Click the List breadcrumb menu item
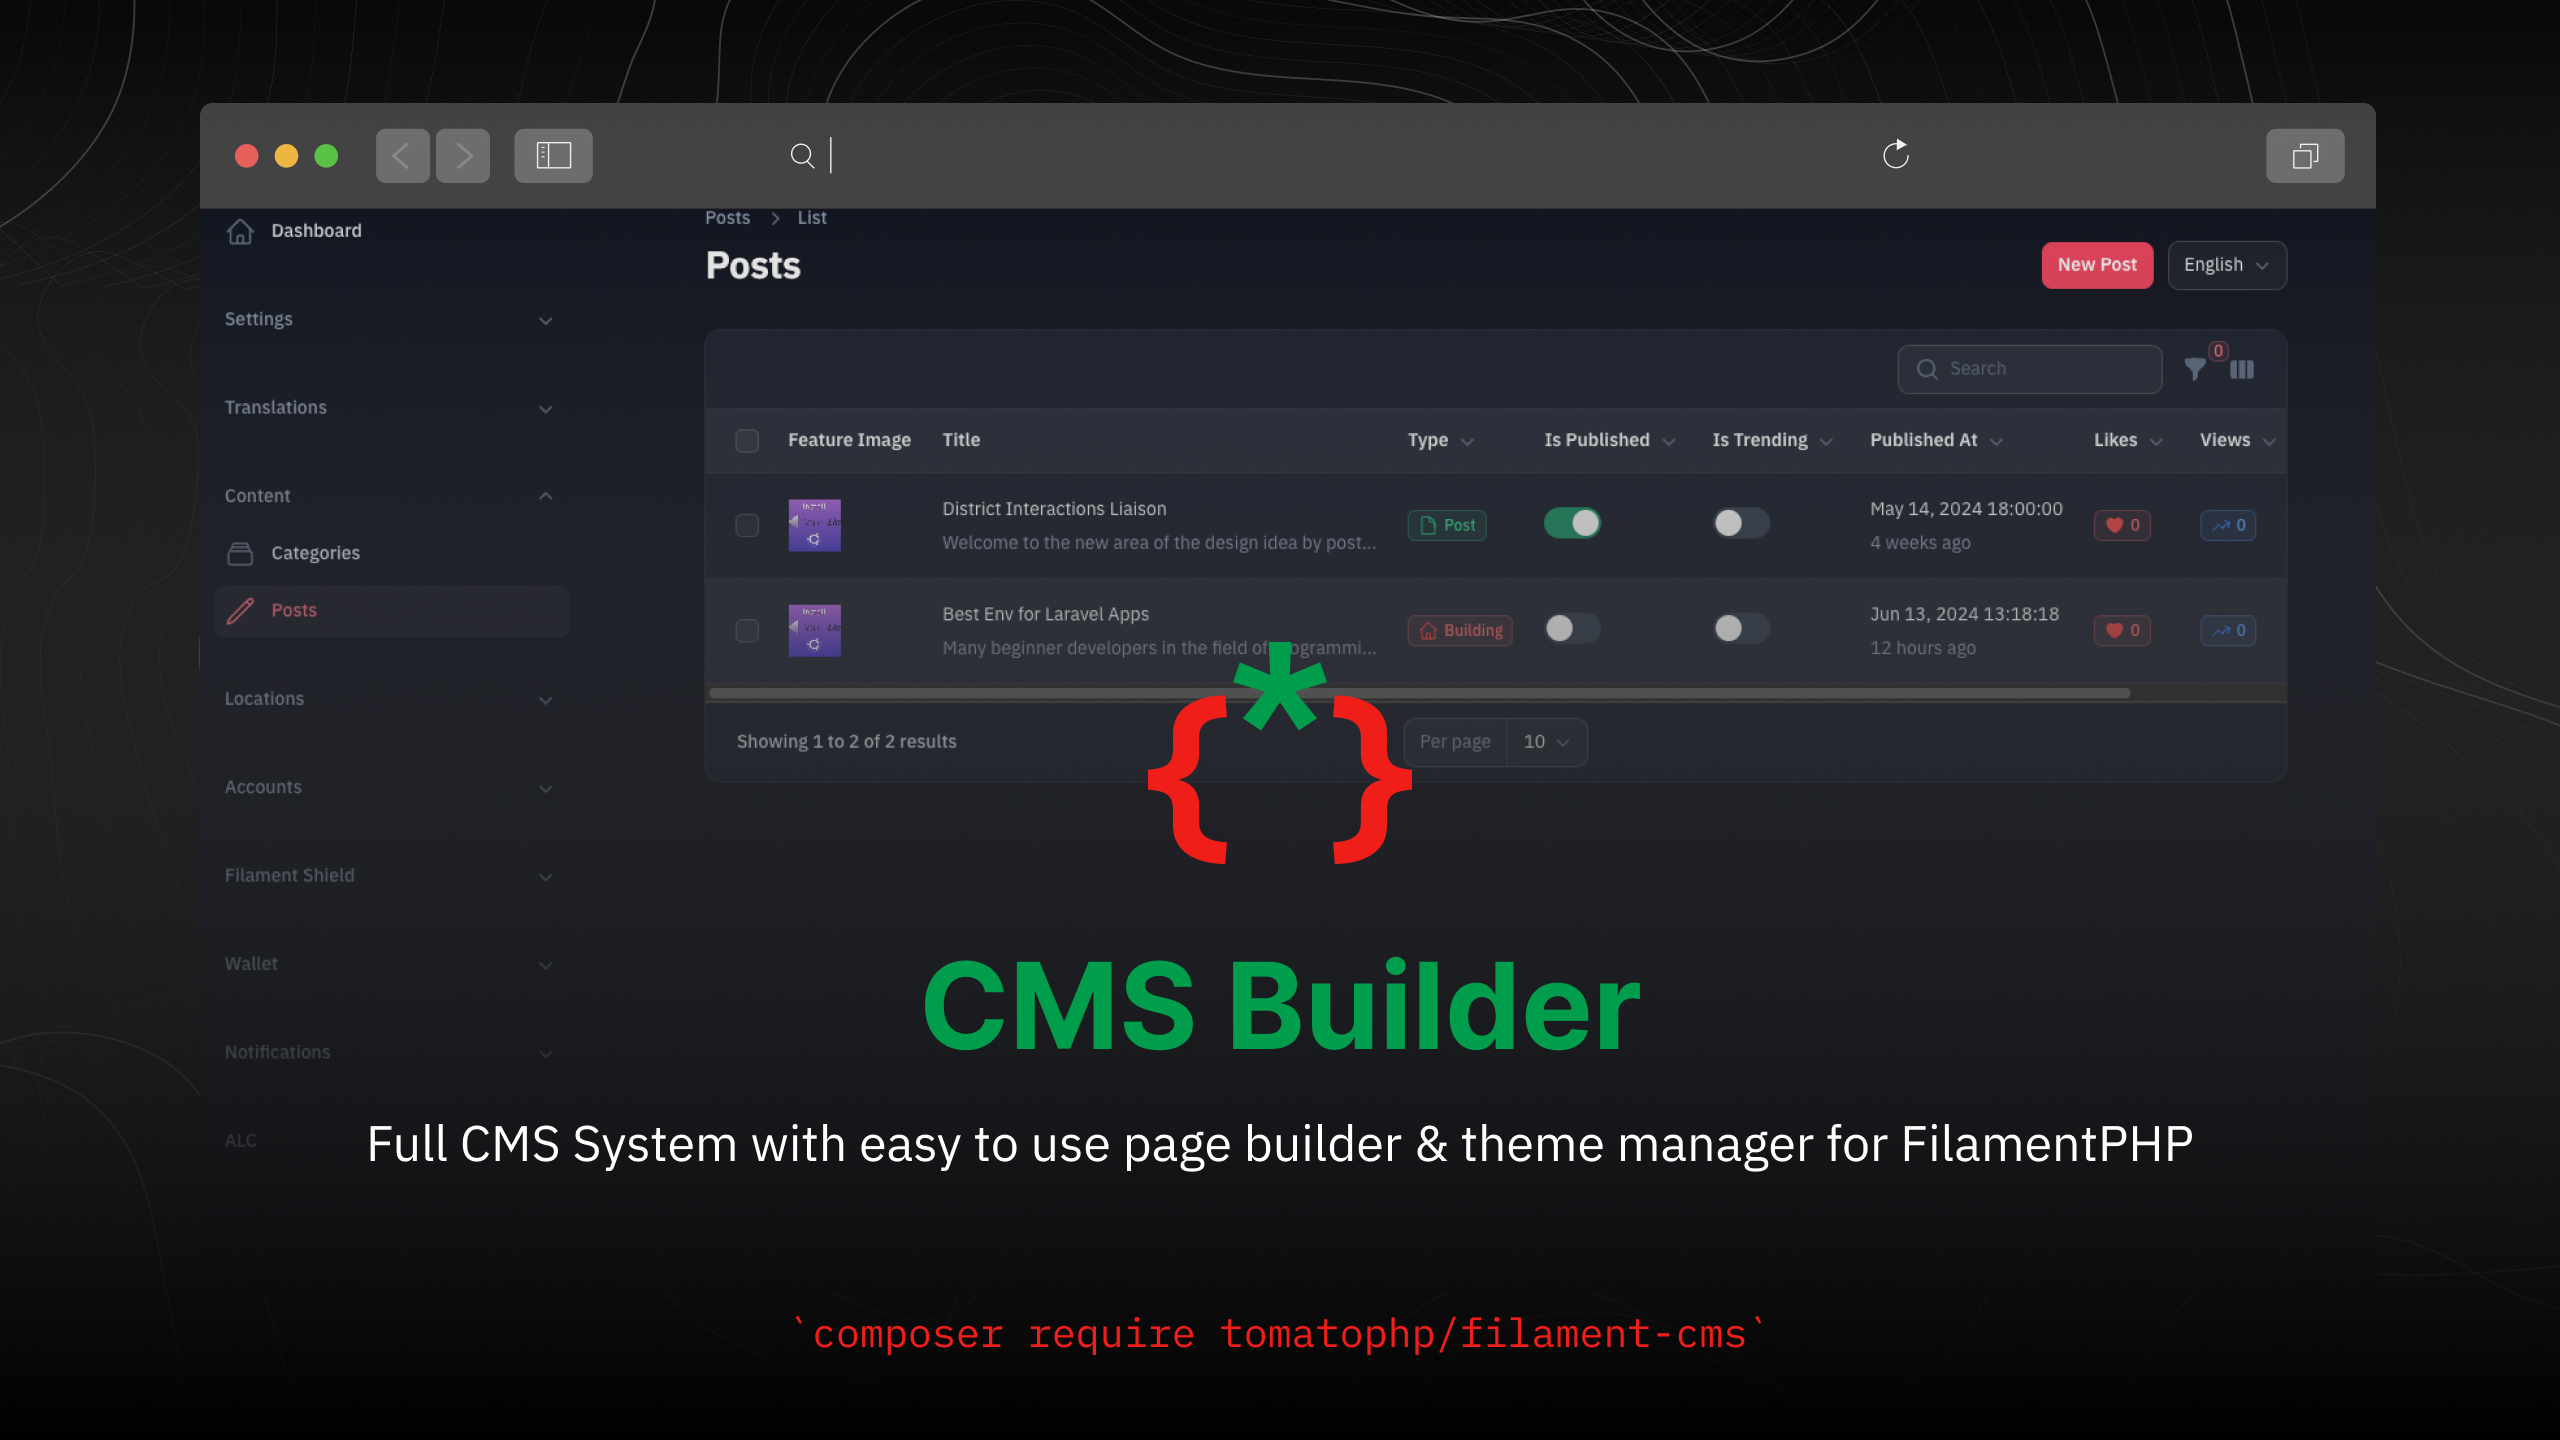Image resolution: width=2560 pixels, height=1440 pixels. pos(812,216)
